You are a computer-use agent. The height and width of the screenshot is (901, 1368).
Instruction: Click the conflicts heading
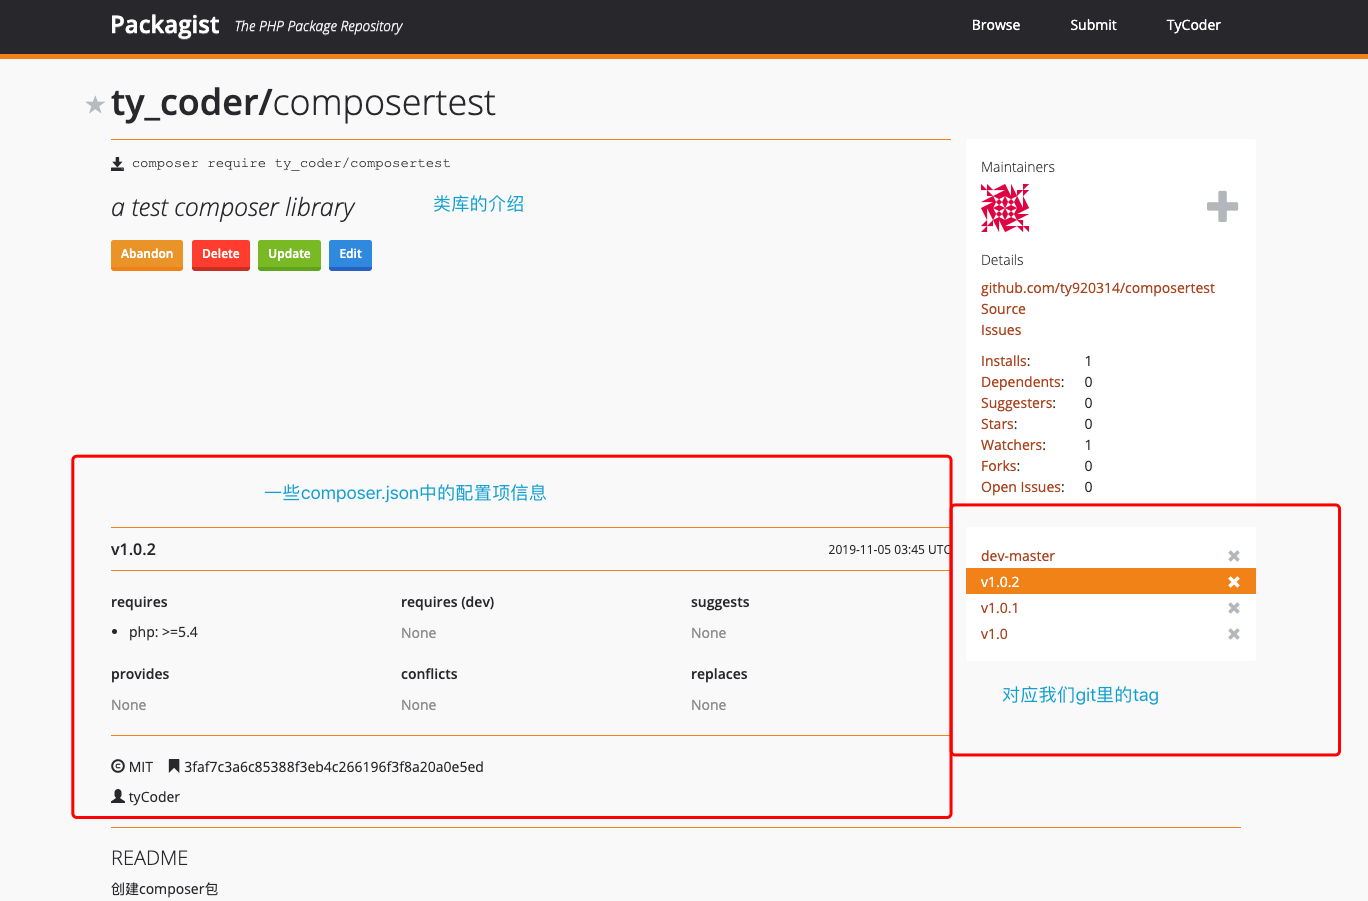tap(429, 674)
